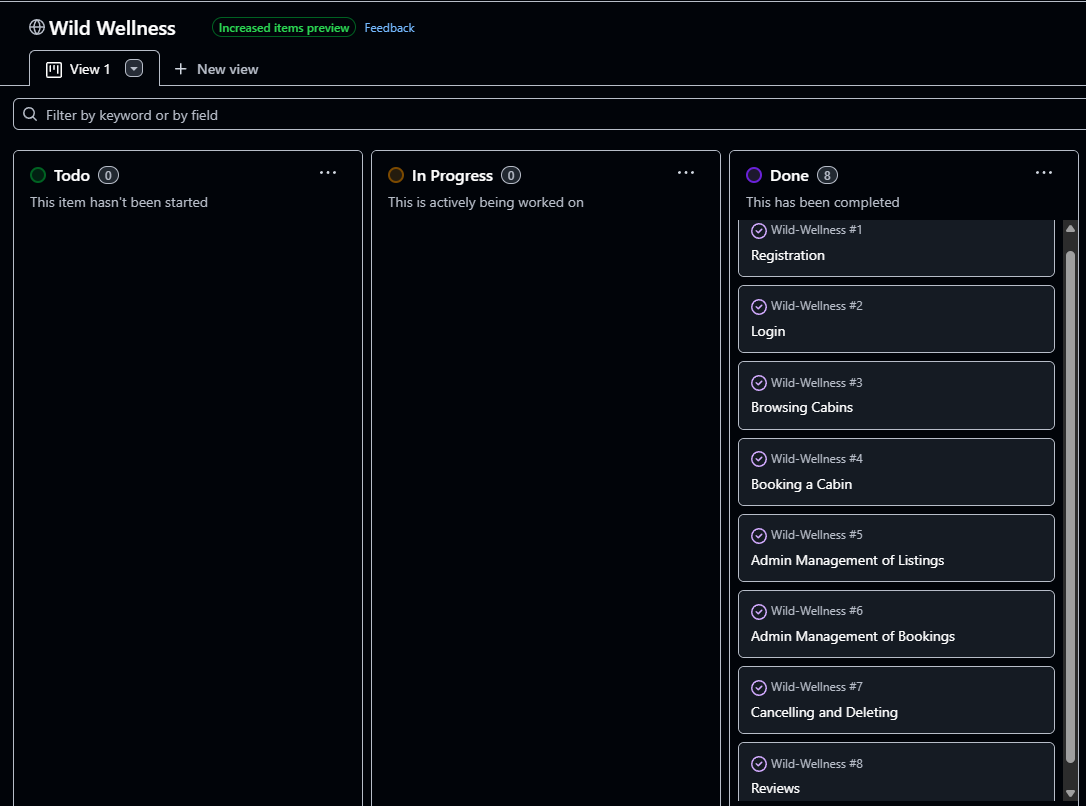
Task: Click the search magnifier icon in filter bar
Action: tap(30, 114)
